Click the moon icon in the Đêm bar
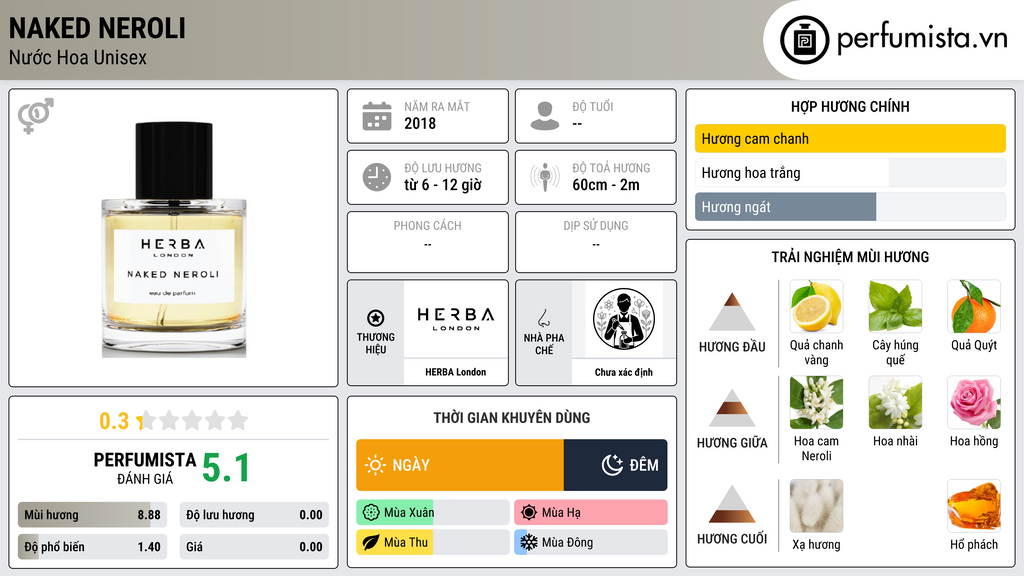The width and height of the screenshot is (1024, 576). click(x=613, y=465)
